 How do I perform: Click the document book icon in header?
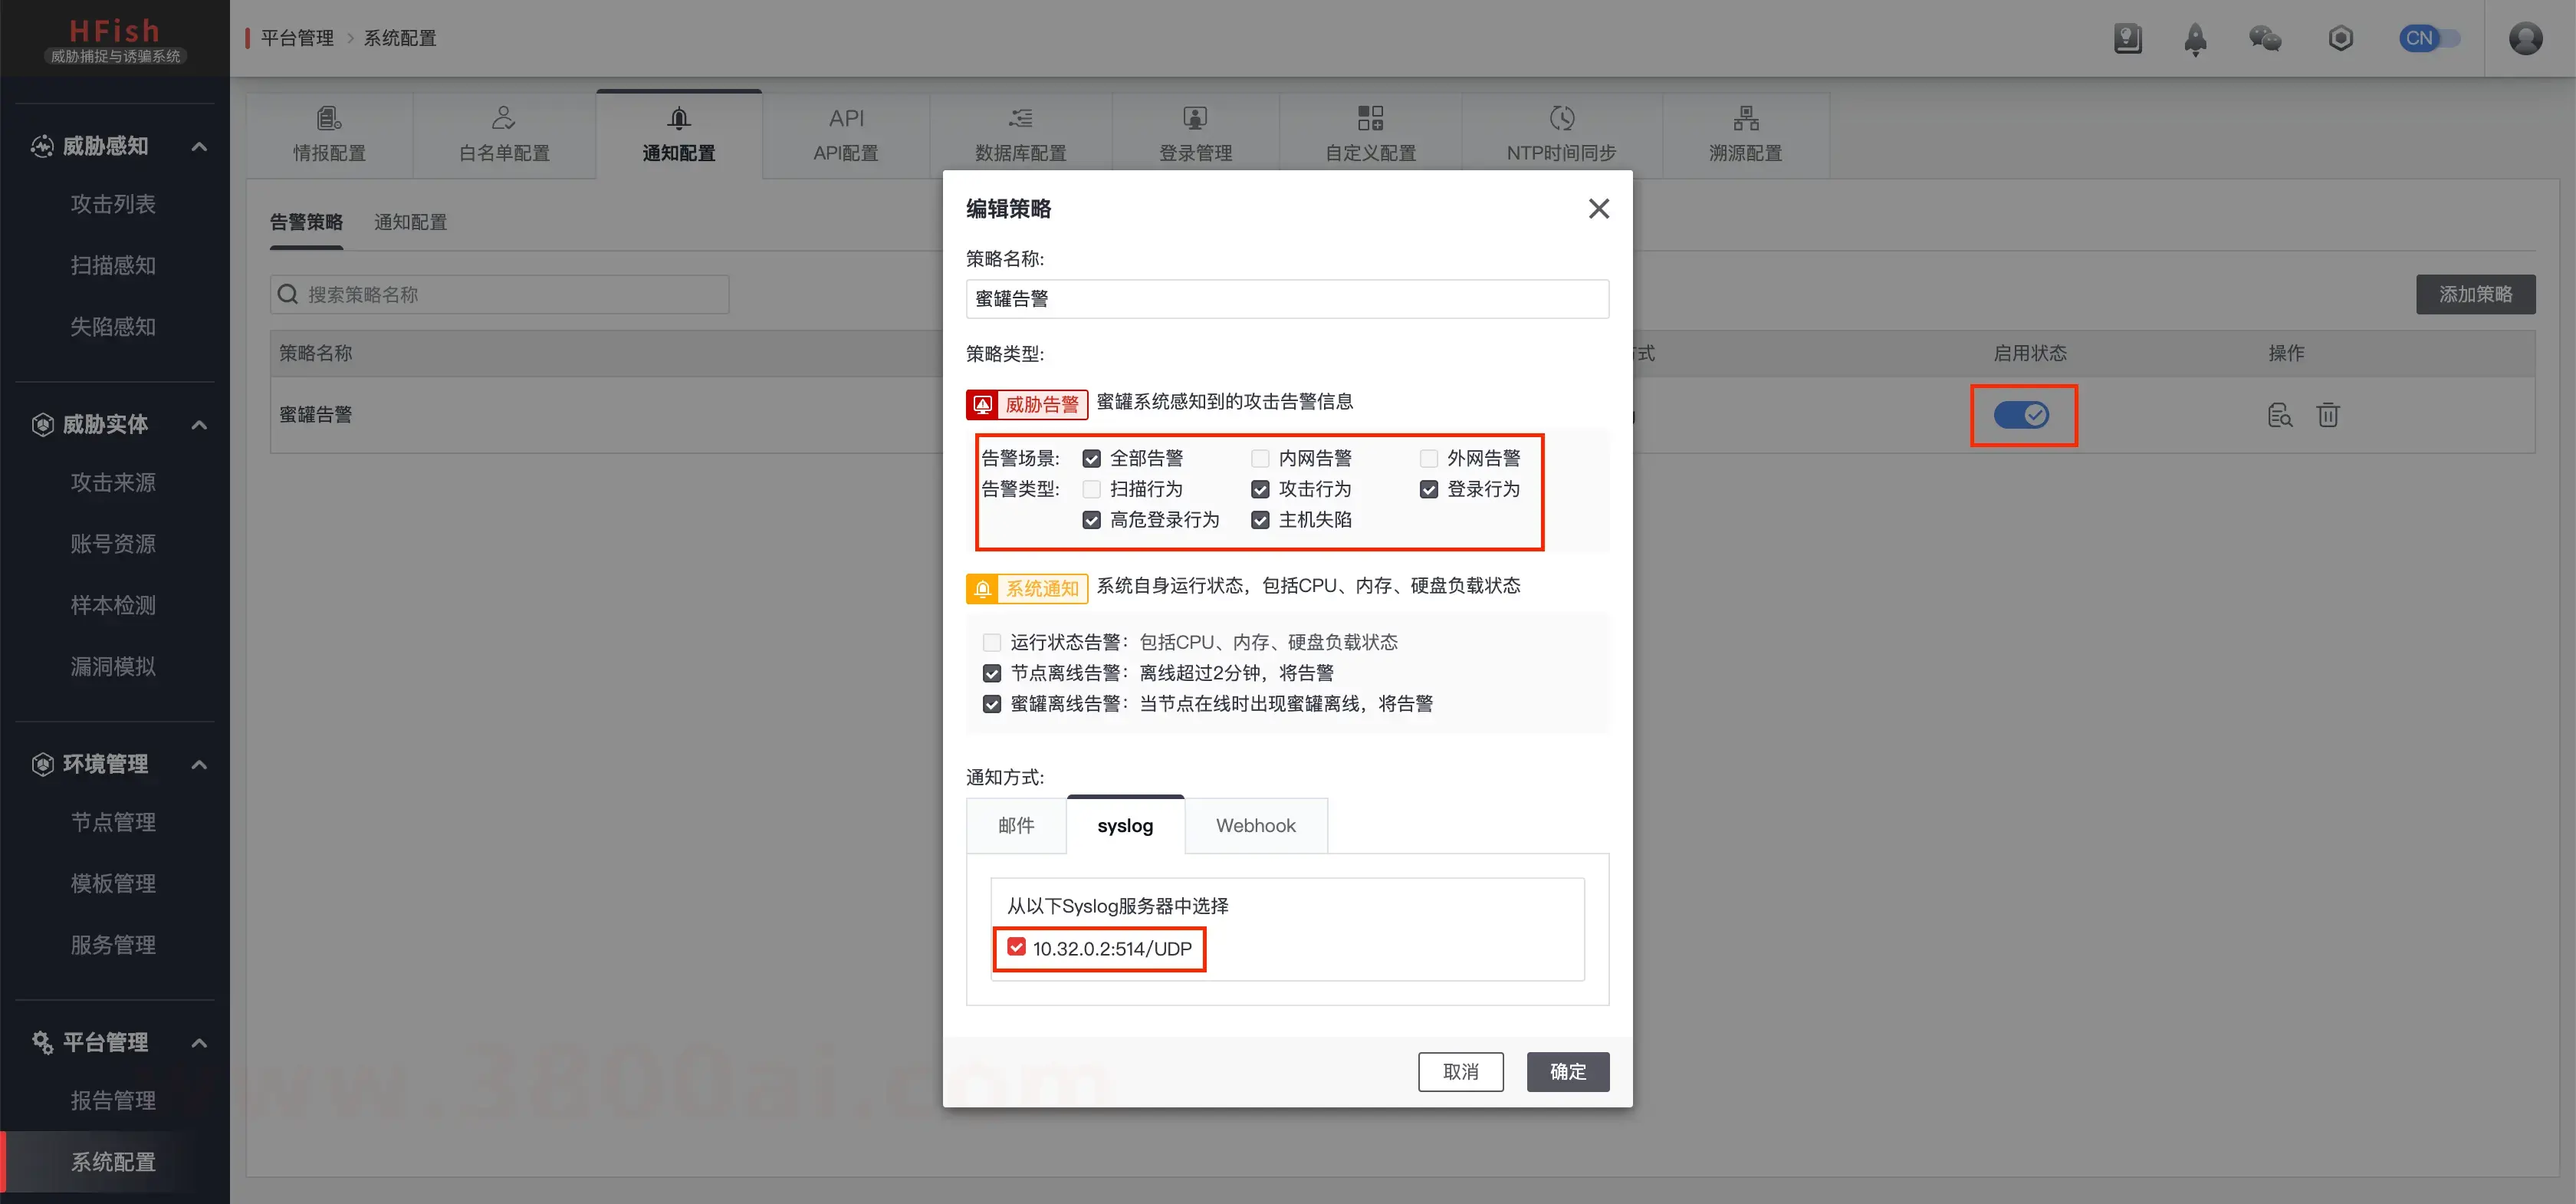(2127, 39)
